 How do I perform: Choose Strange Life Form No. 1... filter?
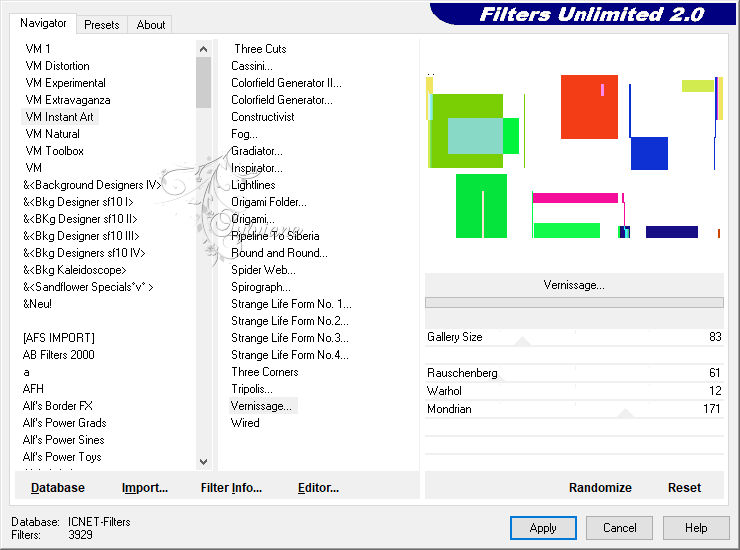[291, 304]
